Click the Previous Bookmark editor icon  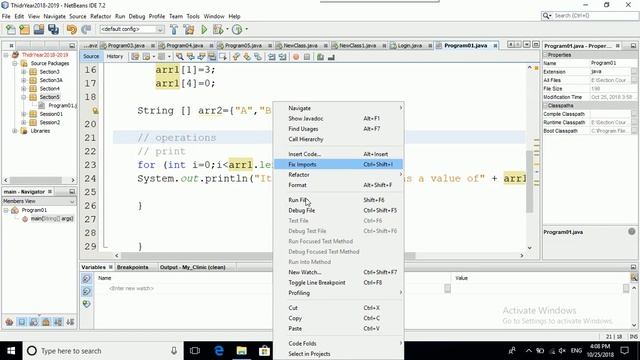tap(236, 57)
